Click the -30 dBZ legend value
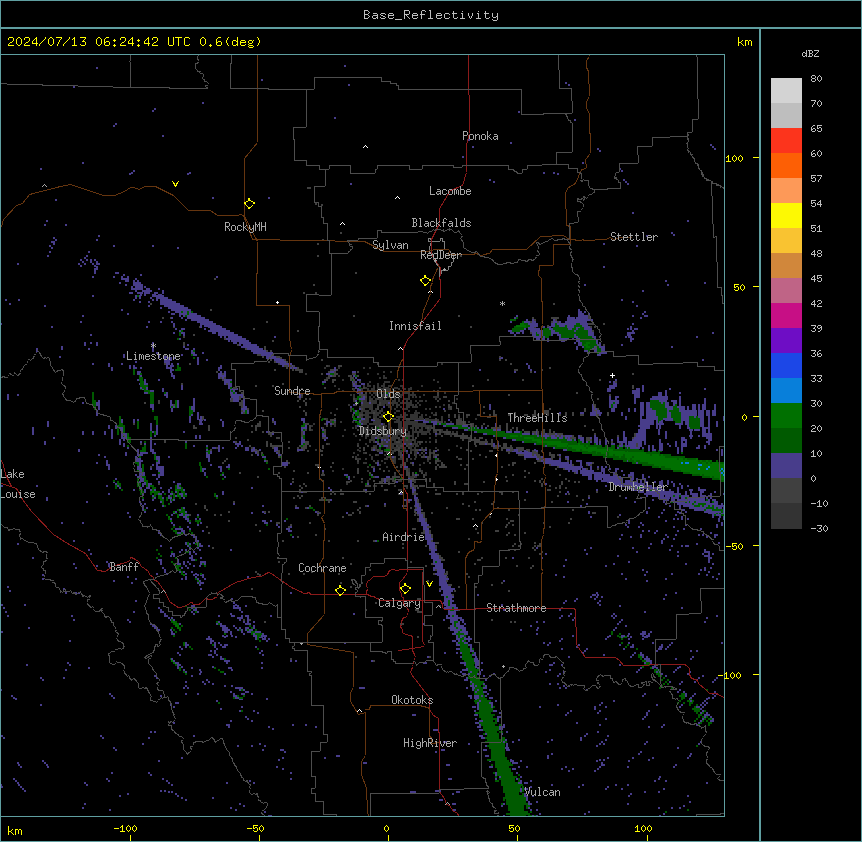The width and height of the screenshot is (862, 842). pyautogui.click(x=819, y=529)
